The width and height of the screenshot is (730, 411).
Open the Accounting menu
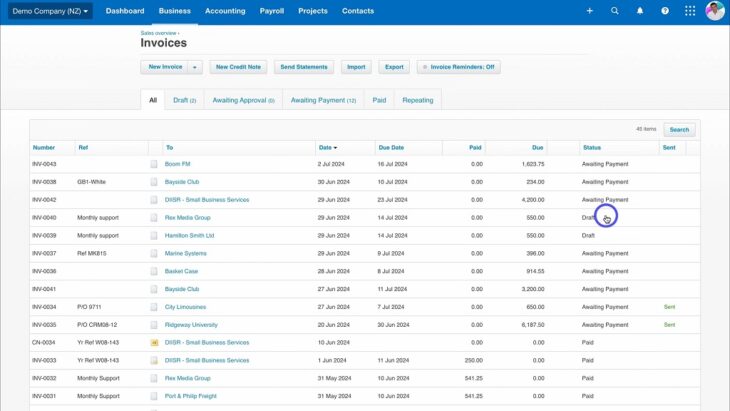click(x=225, y=11)
